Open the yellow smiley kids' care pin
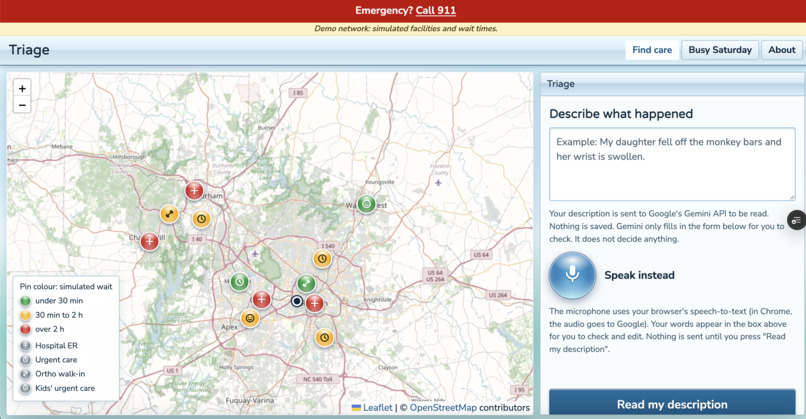Viewport: 806px width, 419px height. [x=250, y=318]
